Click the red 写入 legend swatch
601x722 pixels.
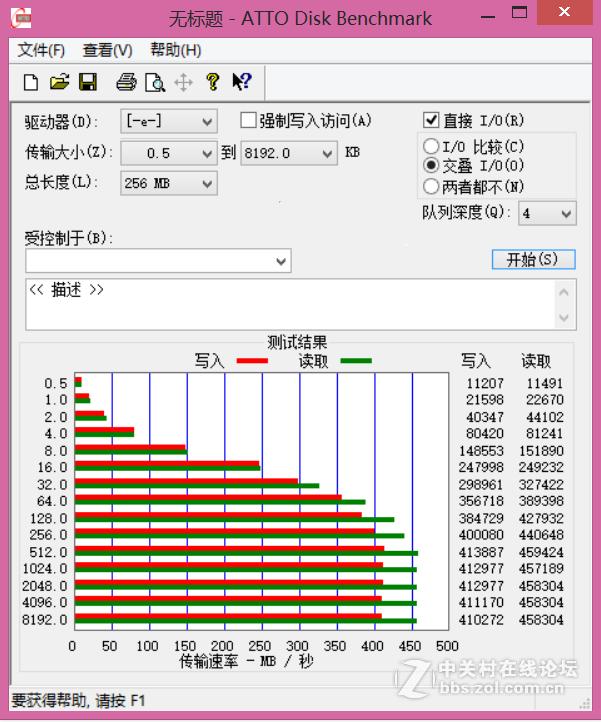252,361
